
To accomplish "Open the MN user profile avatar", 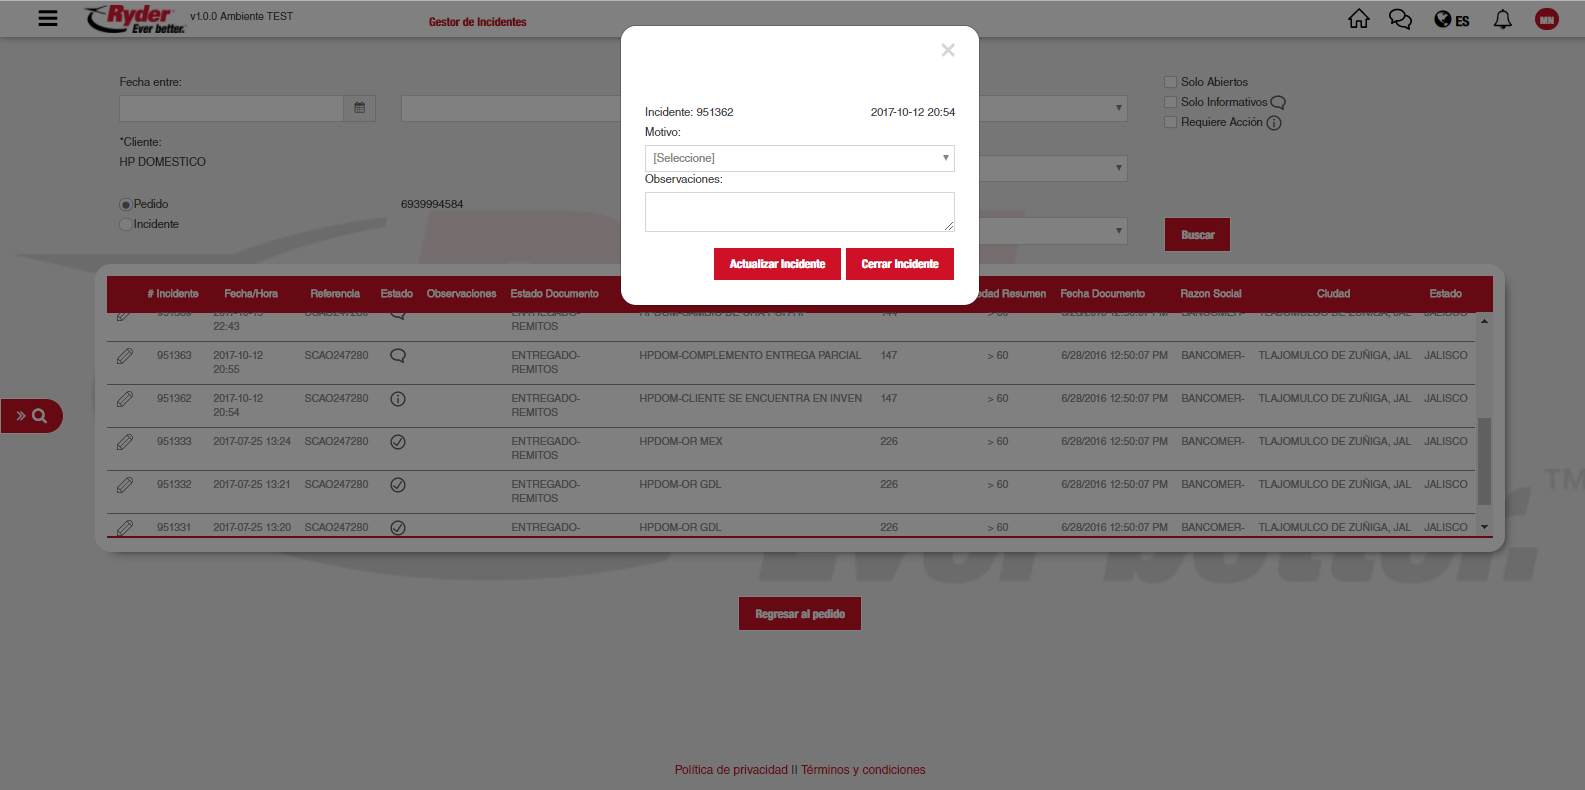I will 1546,19.
